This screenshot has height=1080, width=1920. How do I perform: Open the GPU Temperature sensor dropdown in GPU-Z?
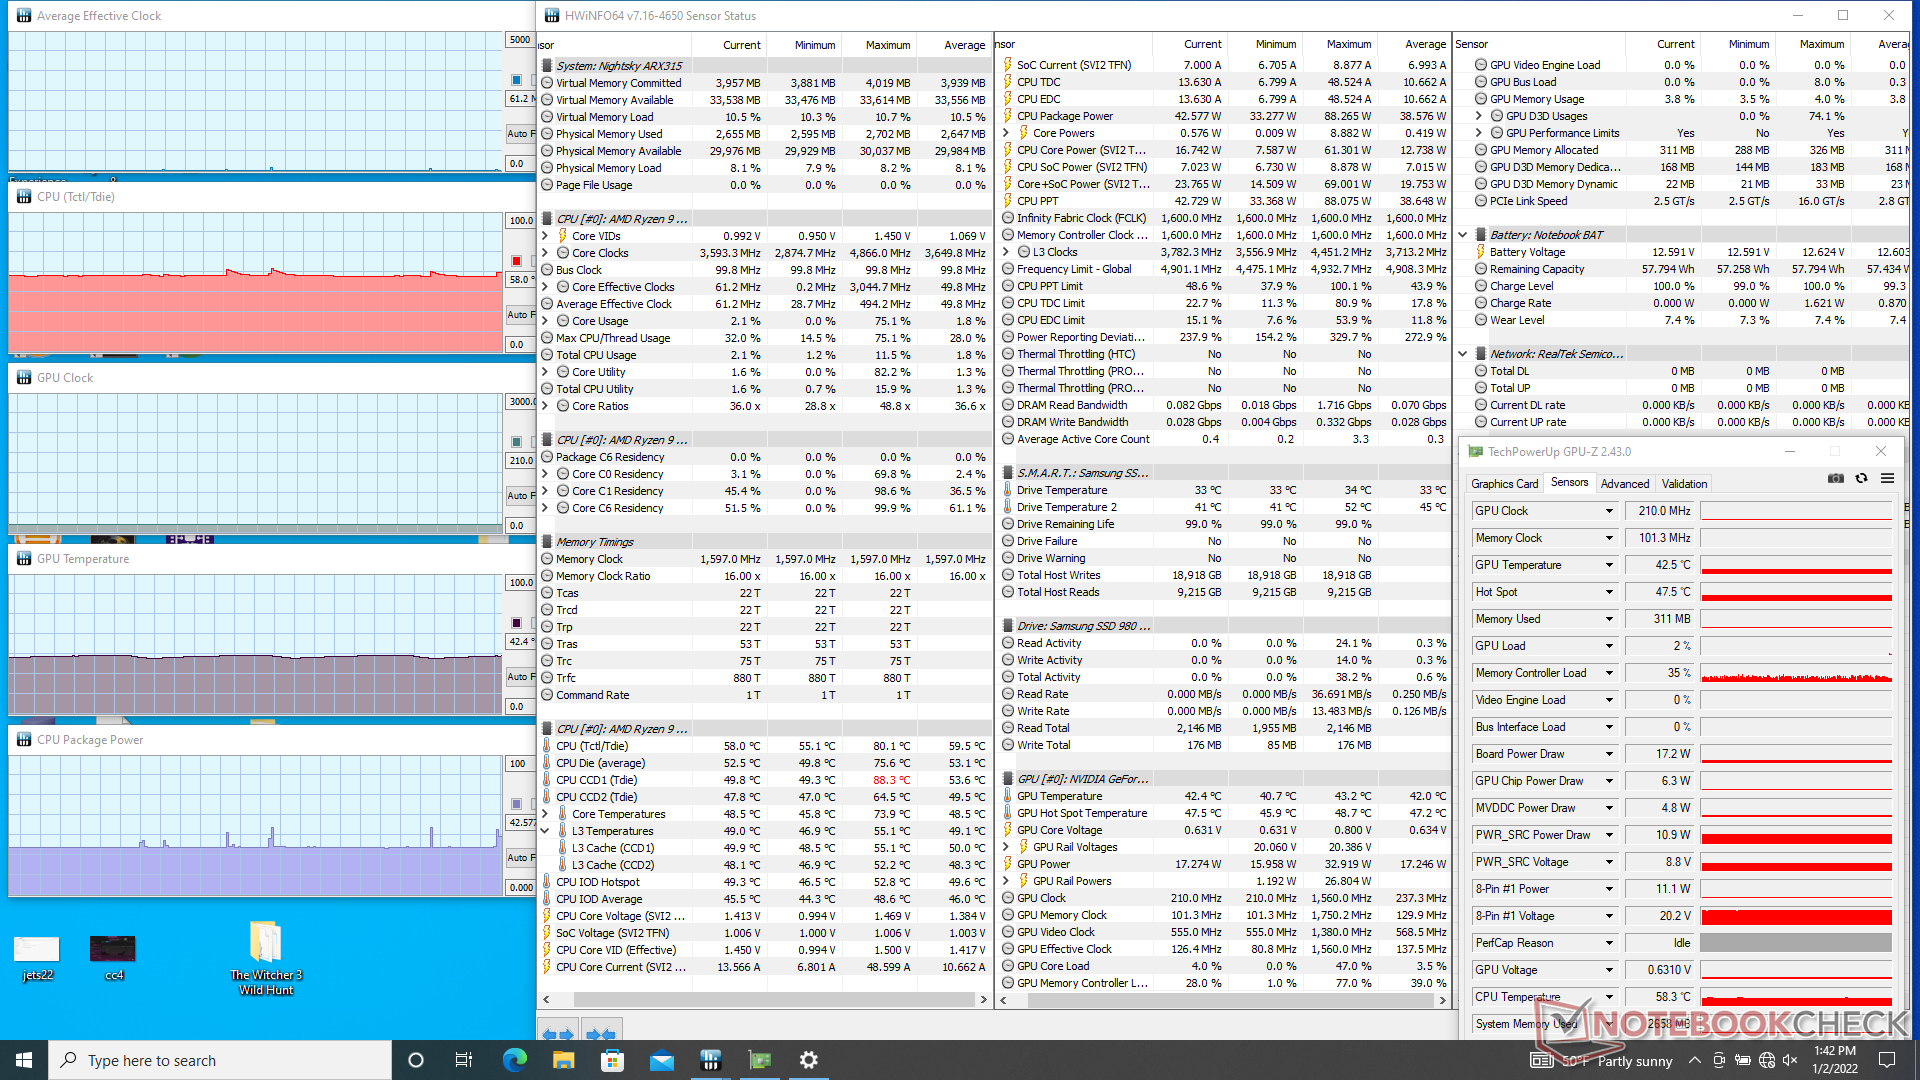coord(1609,565)
